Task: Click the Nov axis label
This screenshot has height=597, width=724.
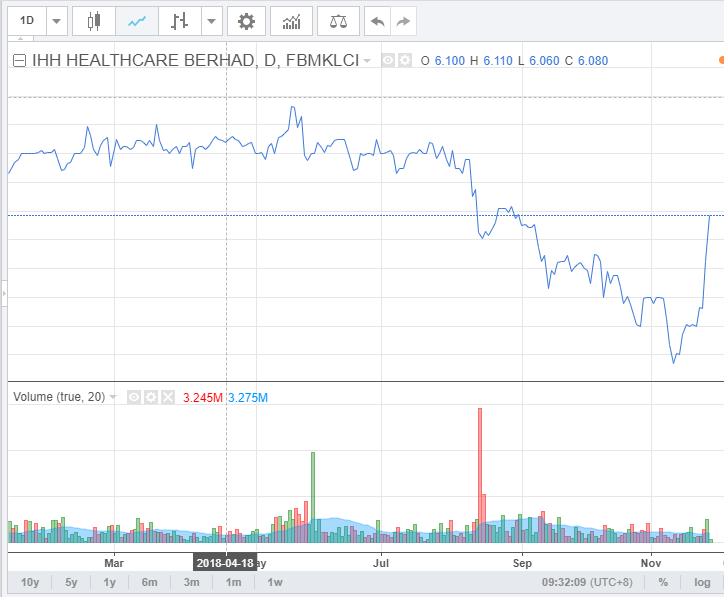Action: 651,563
